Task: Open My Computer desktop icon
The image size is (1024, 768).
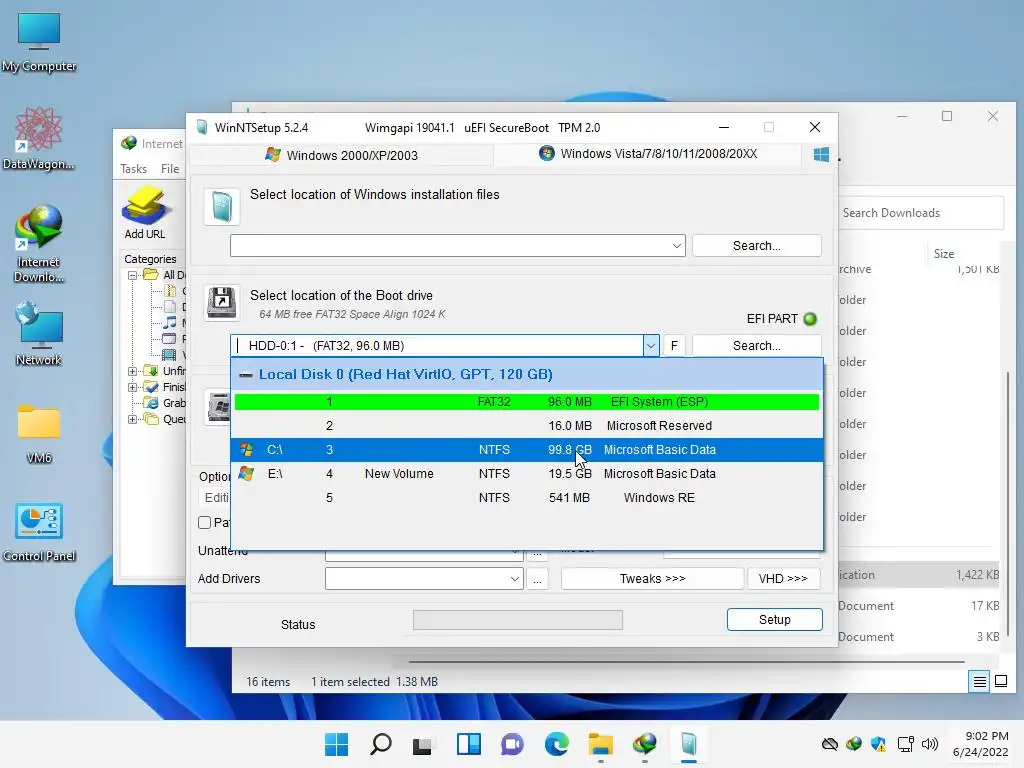Action: [x=39, y=42]
